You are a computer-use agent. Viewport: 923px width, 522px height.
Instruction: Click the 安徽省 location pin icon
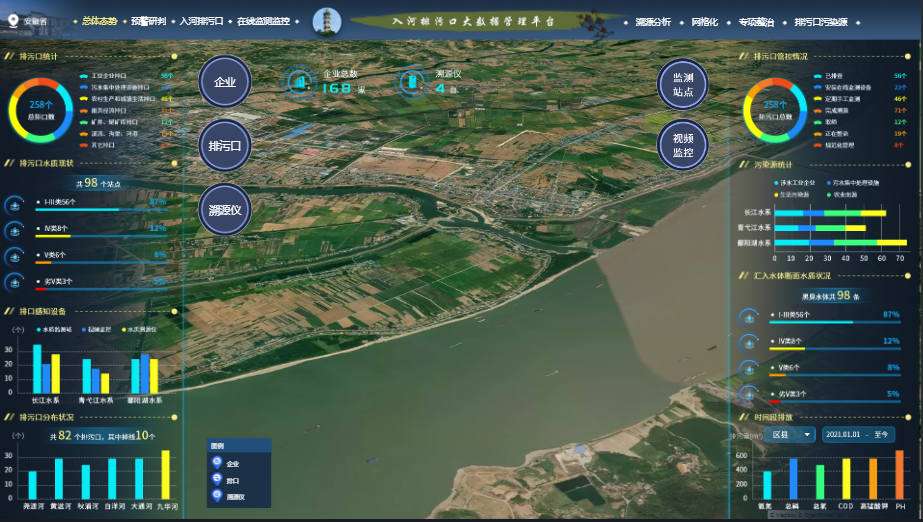tap(13, 20)
